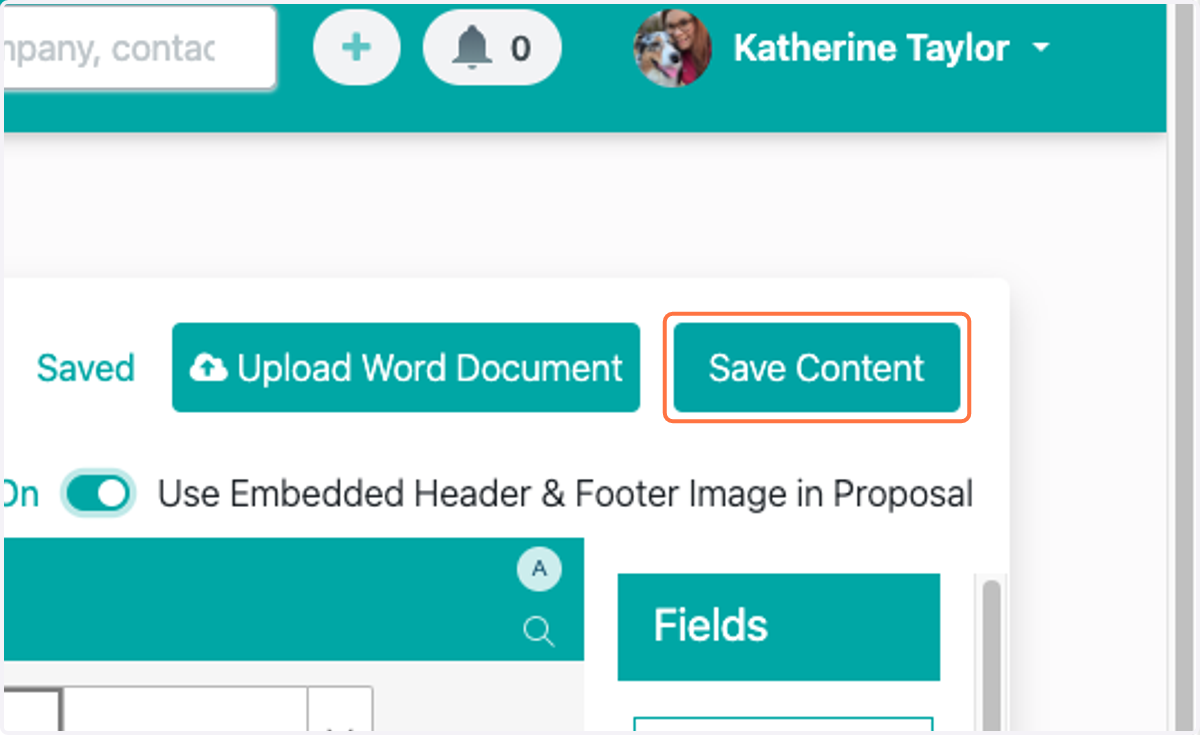Disable Use Embedded Header & Footer Image toggle
This screenshot has width=1200, height=735.
click(98, 494)
